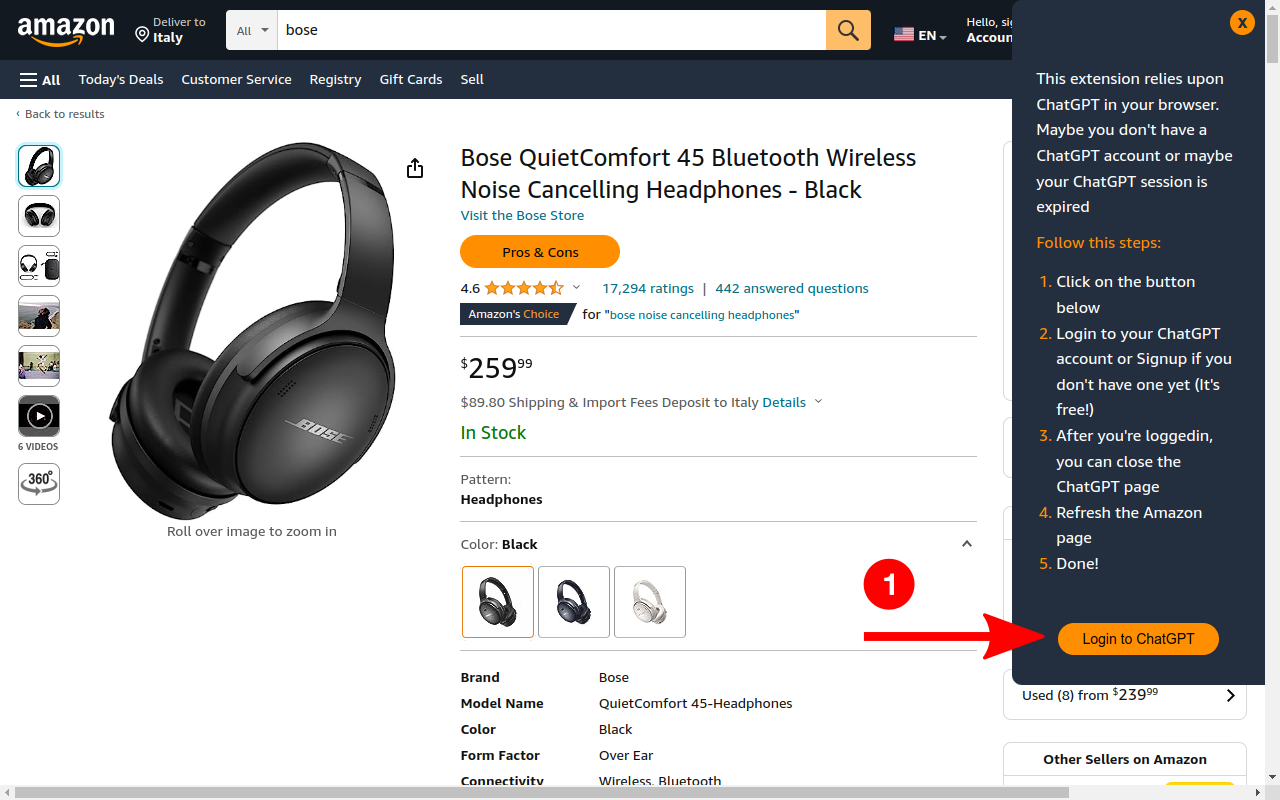
Task: Play the product videos thumbnail
Action: 39,415
